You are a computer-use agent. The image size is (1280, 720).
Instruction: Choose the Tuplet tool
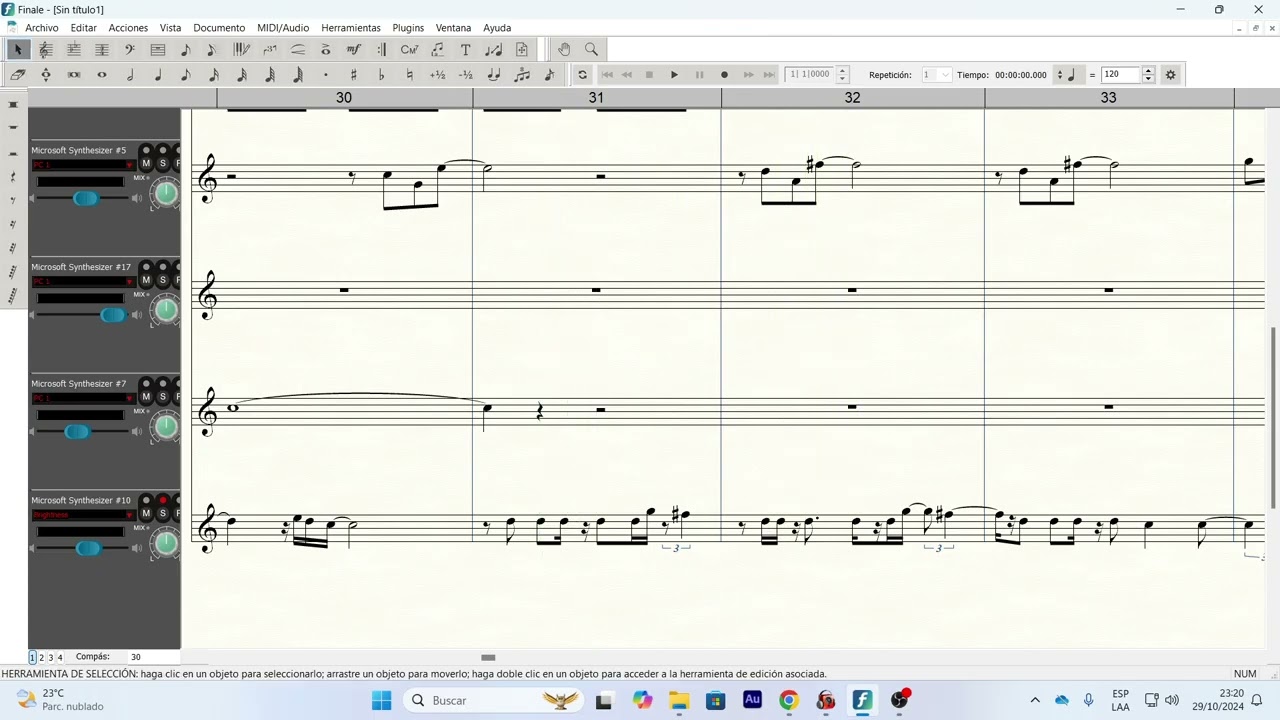[x=270, y=49]
